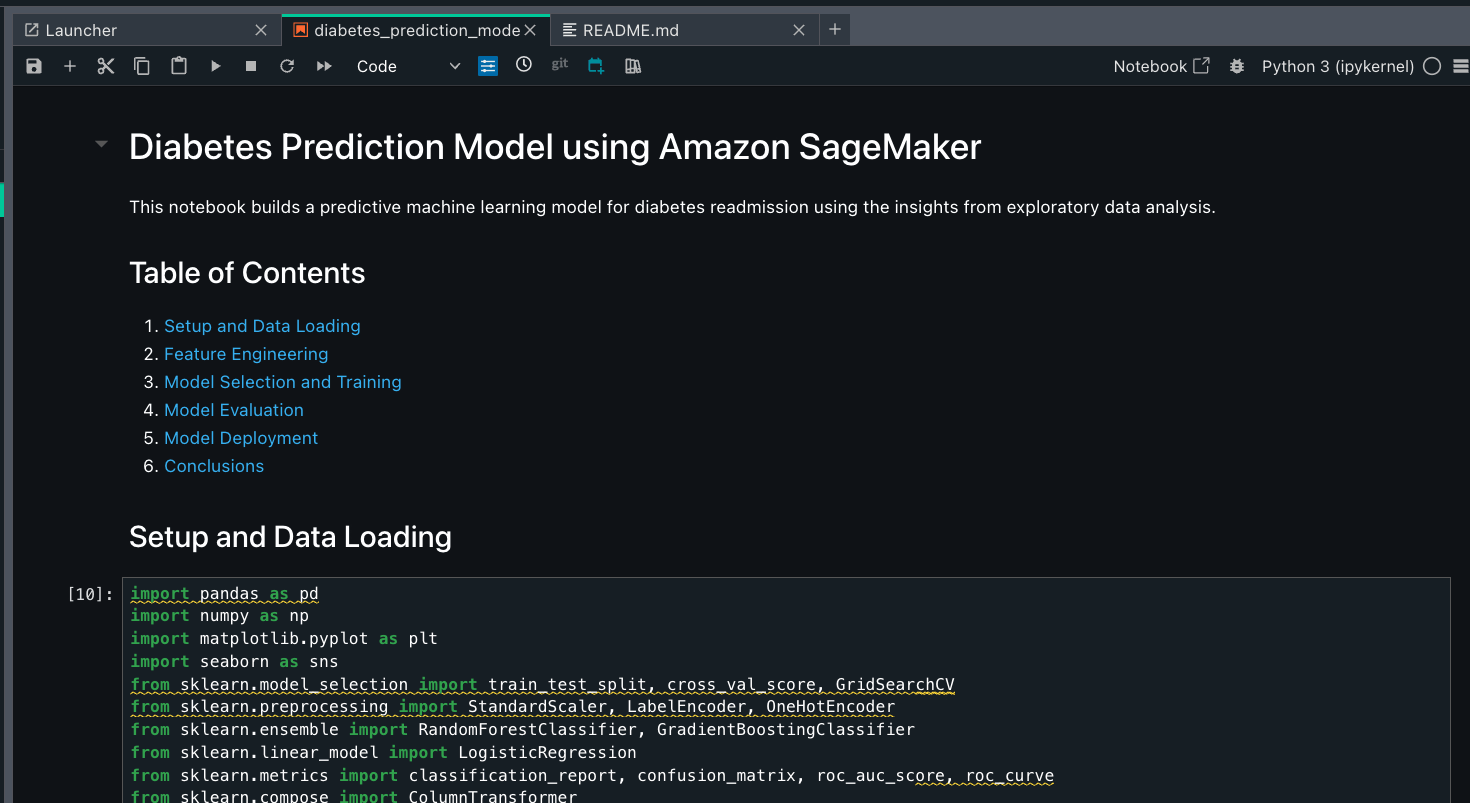Image resolution: width=1480 pixels, height=808 pixels.
Task: Open the cell type dropdown showing Code
Action: 408,66
